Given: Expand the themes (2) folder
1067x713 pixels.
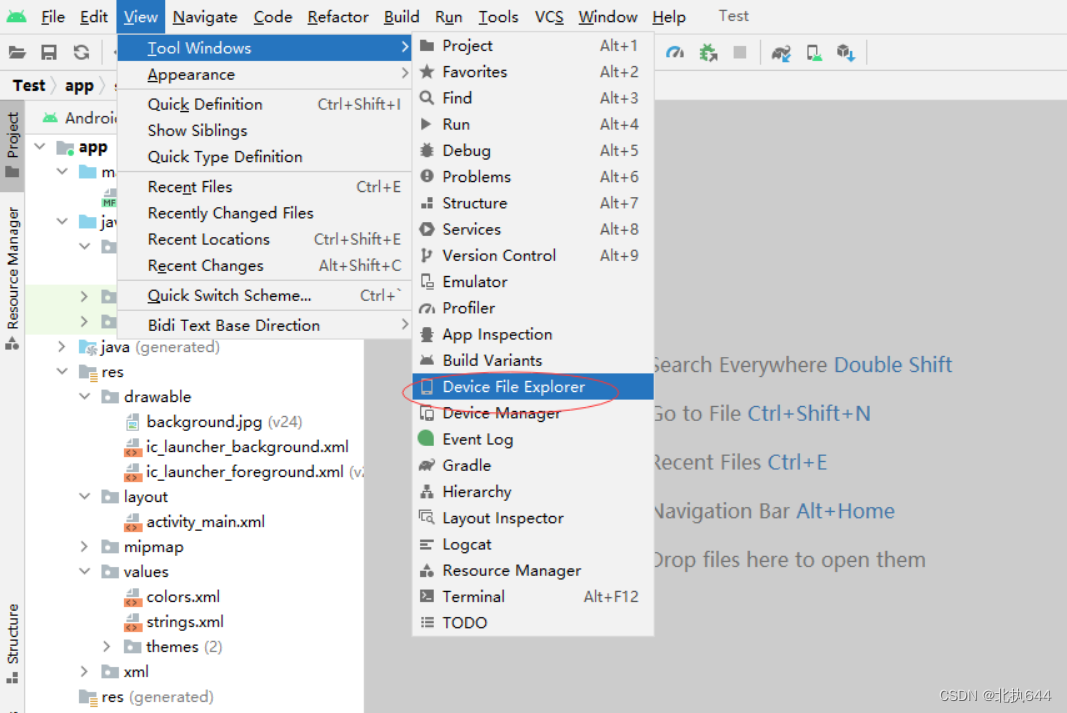Looking at the screenshot, I should pyautogui.click(x=107, y=646).
